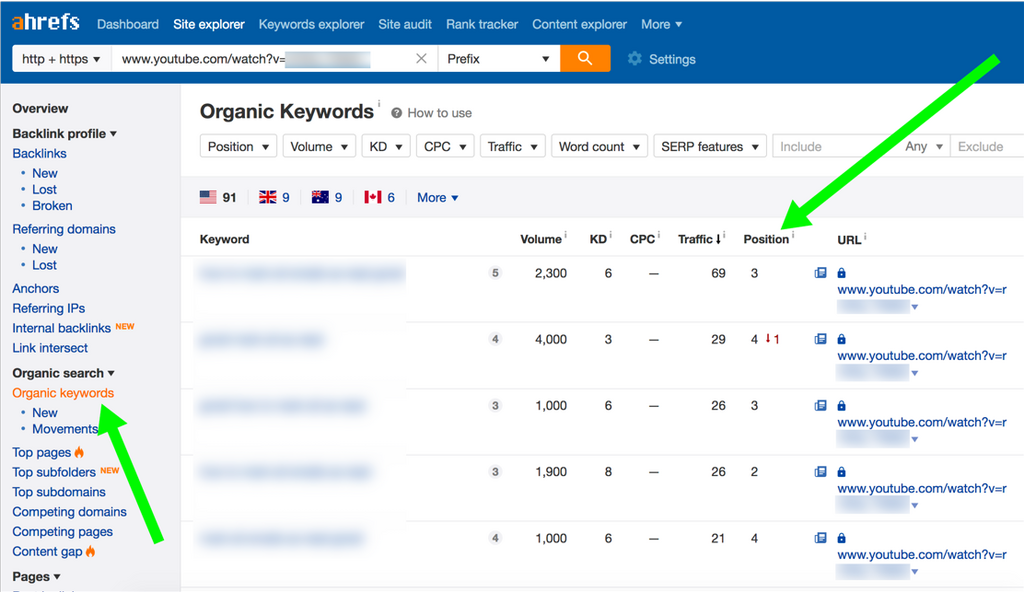Open Content gap in the sidebar
This screenshot has width=1024, height=592.
[x=48, y=551]
